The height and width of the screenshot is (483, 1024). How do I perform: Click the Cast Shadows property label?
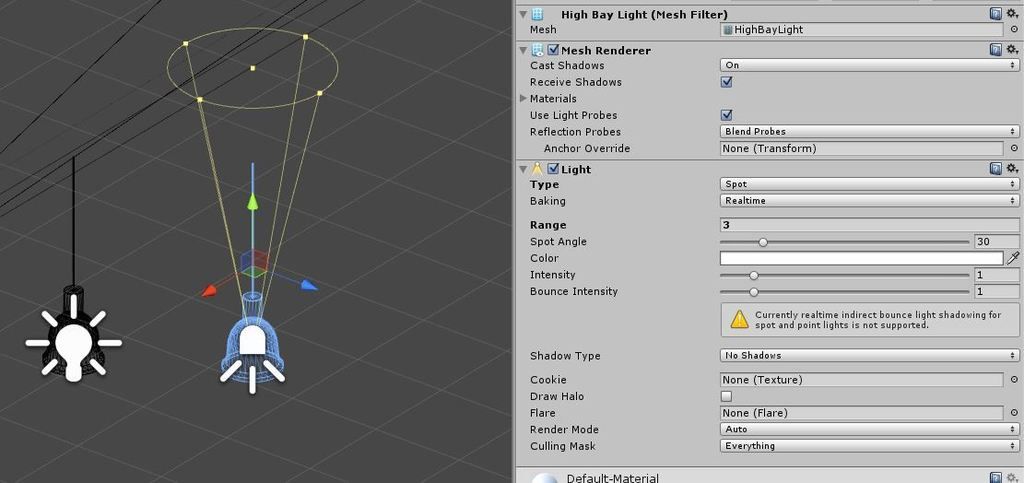tap(567, 65)
